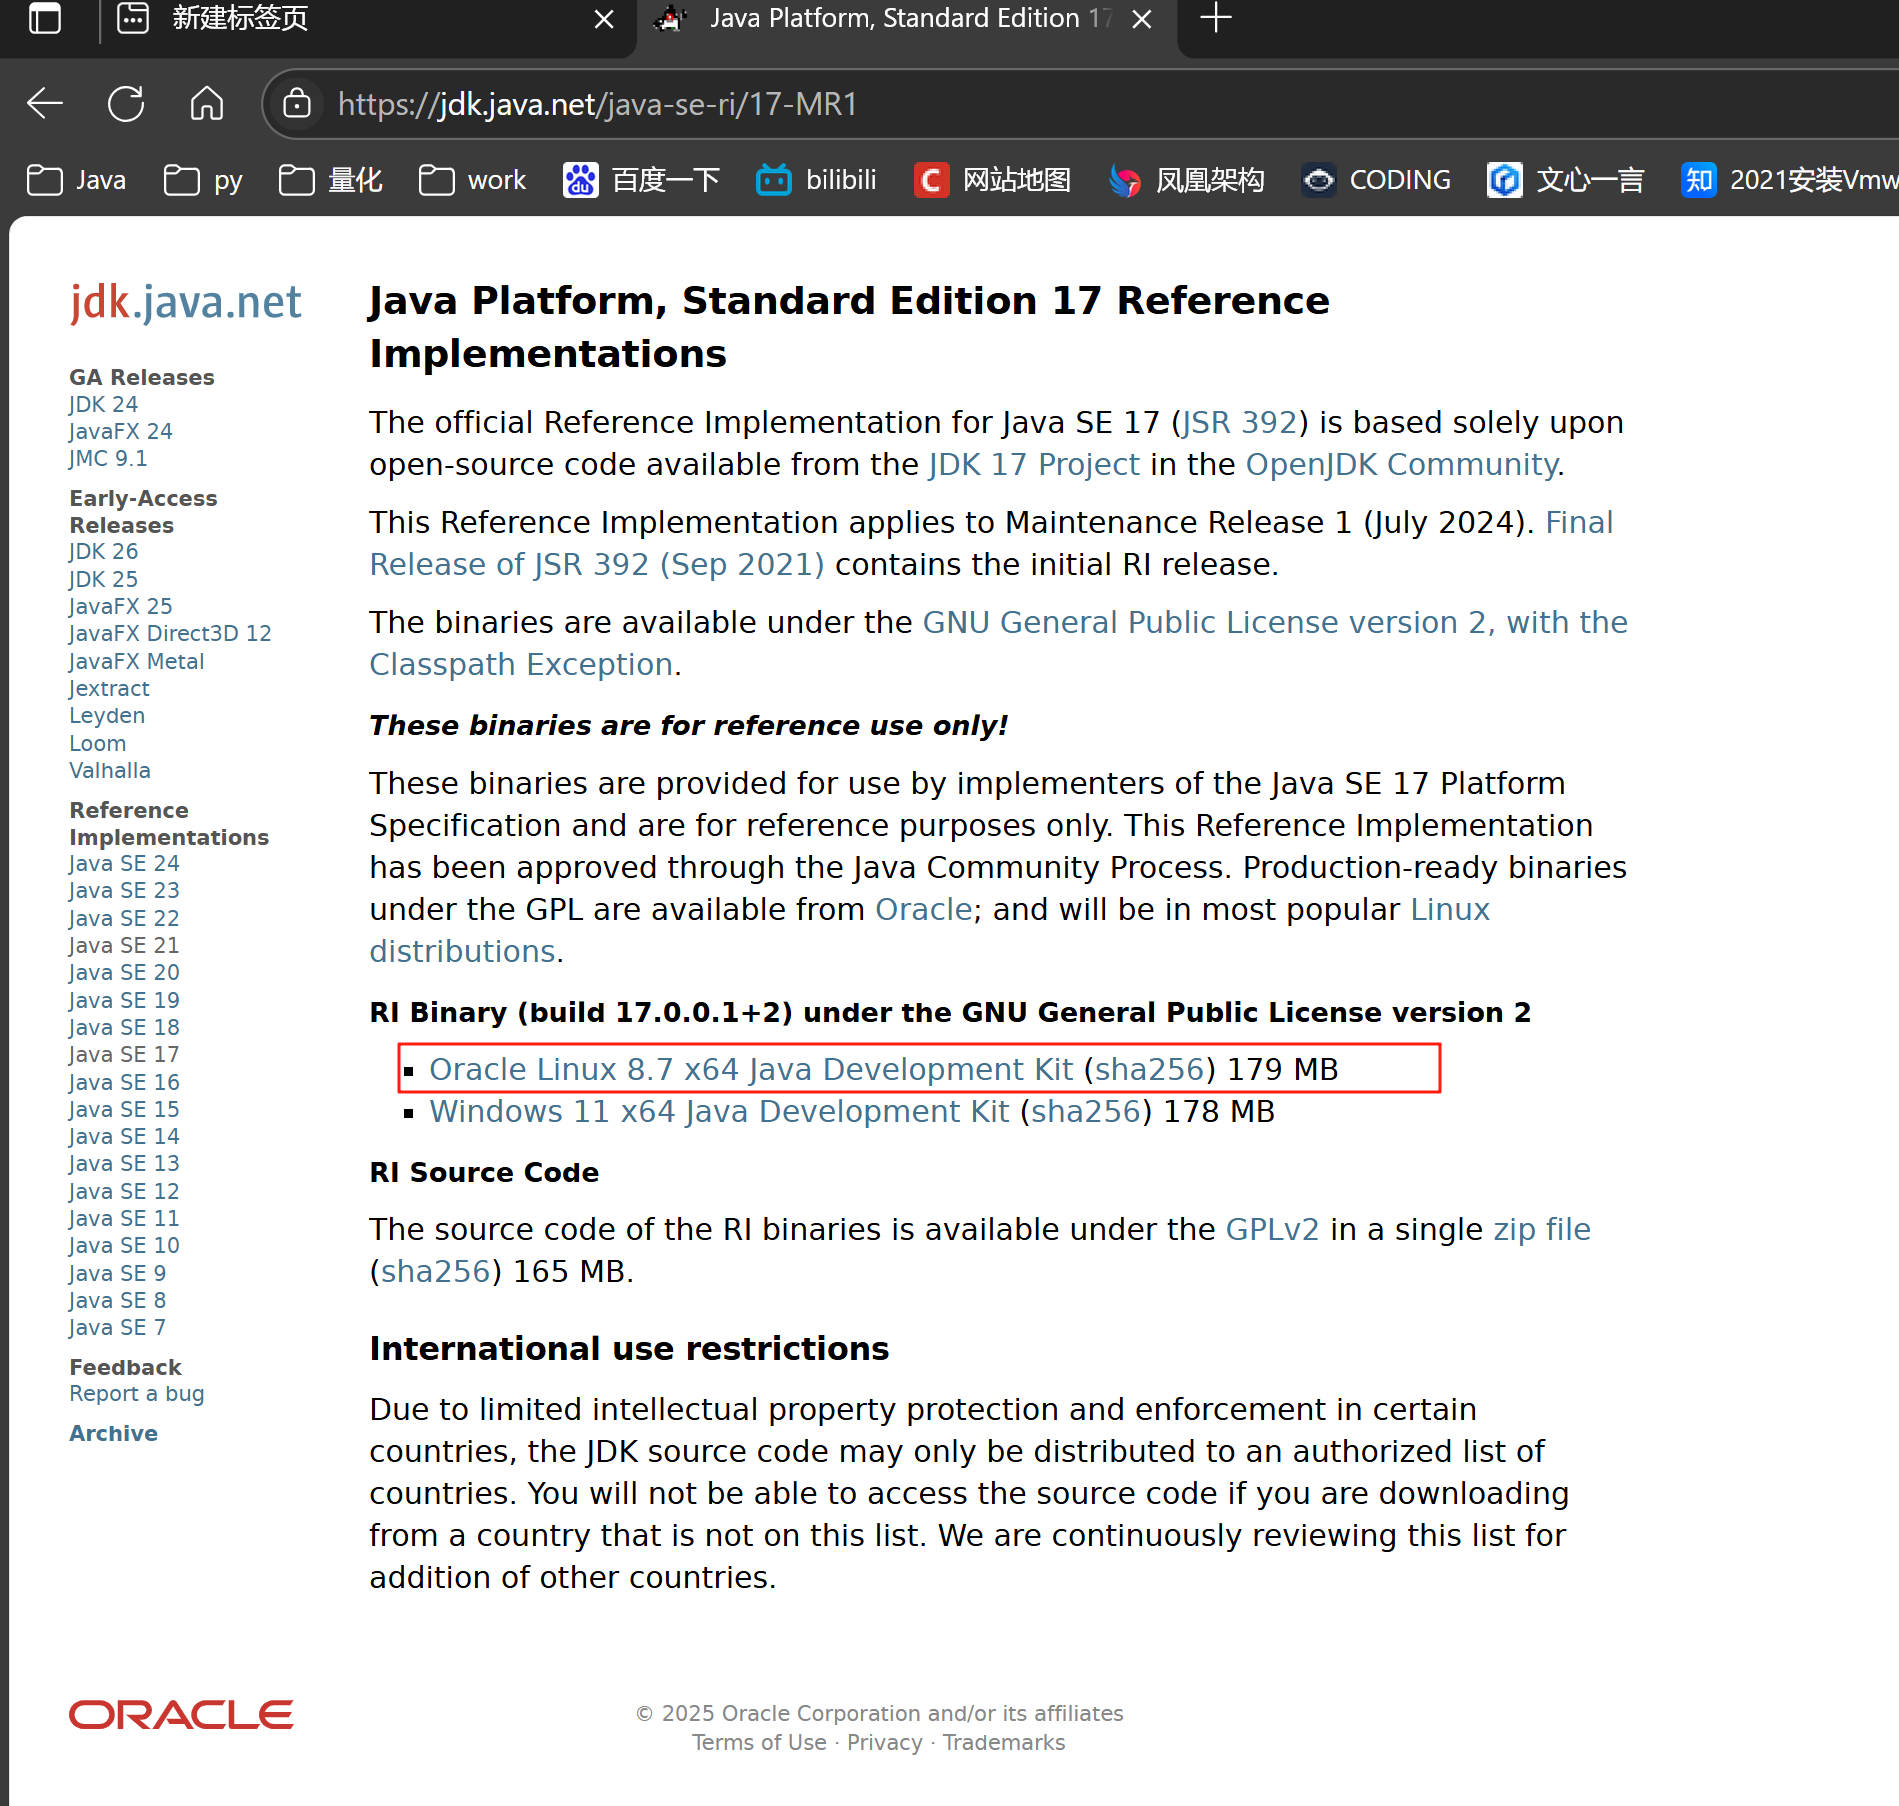Open Jextract link

(x=109, y=688)
